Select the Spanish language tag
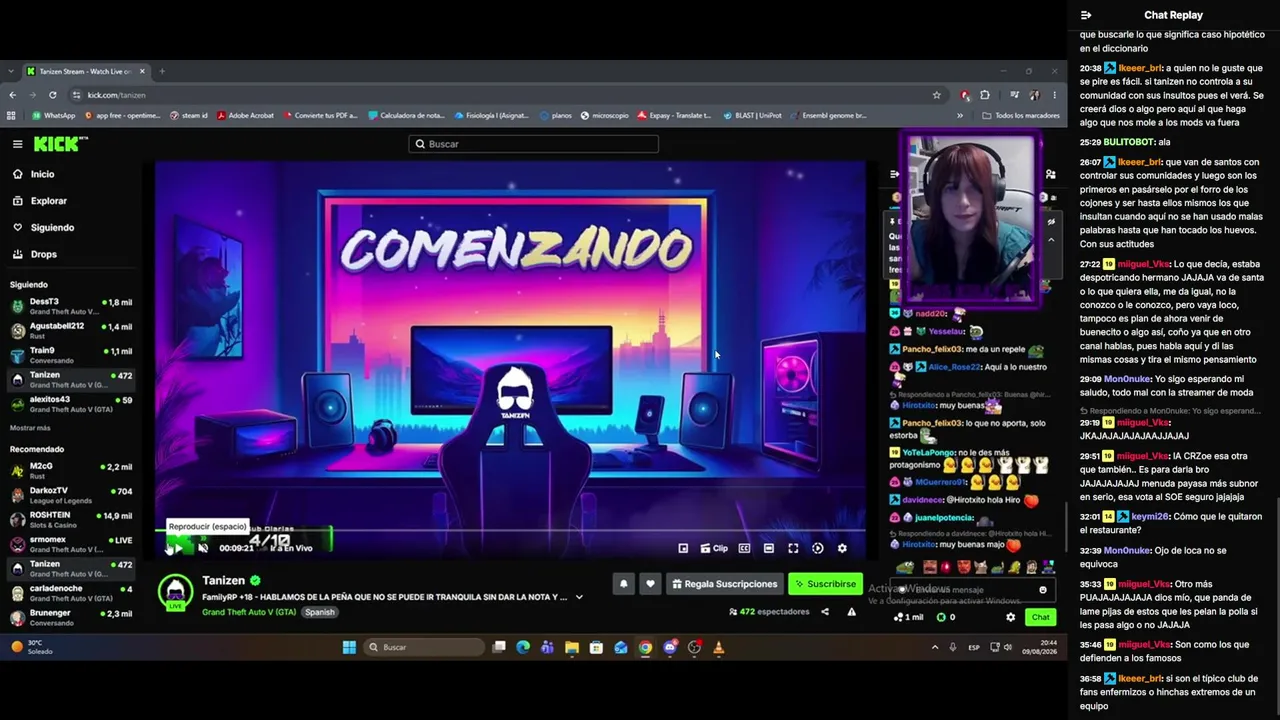The height and width of the screenshot is (720, 1280). (320, 612)
